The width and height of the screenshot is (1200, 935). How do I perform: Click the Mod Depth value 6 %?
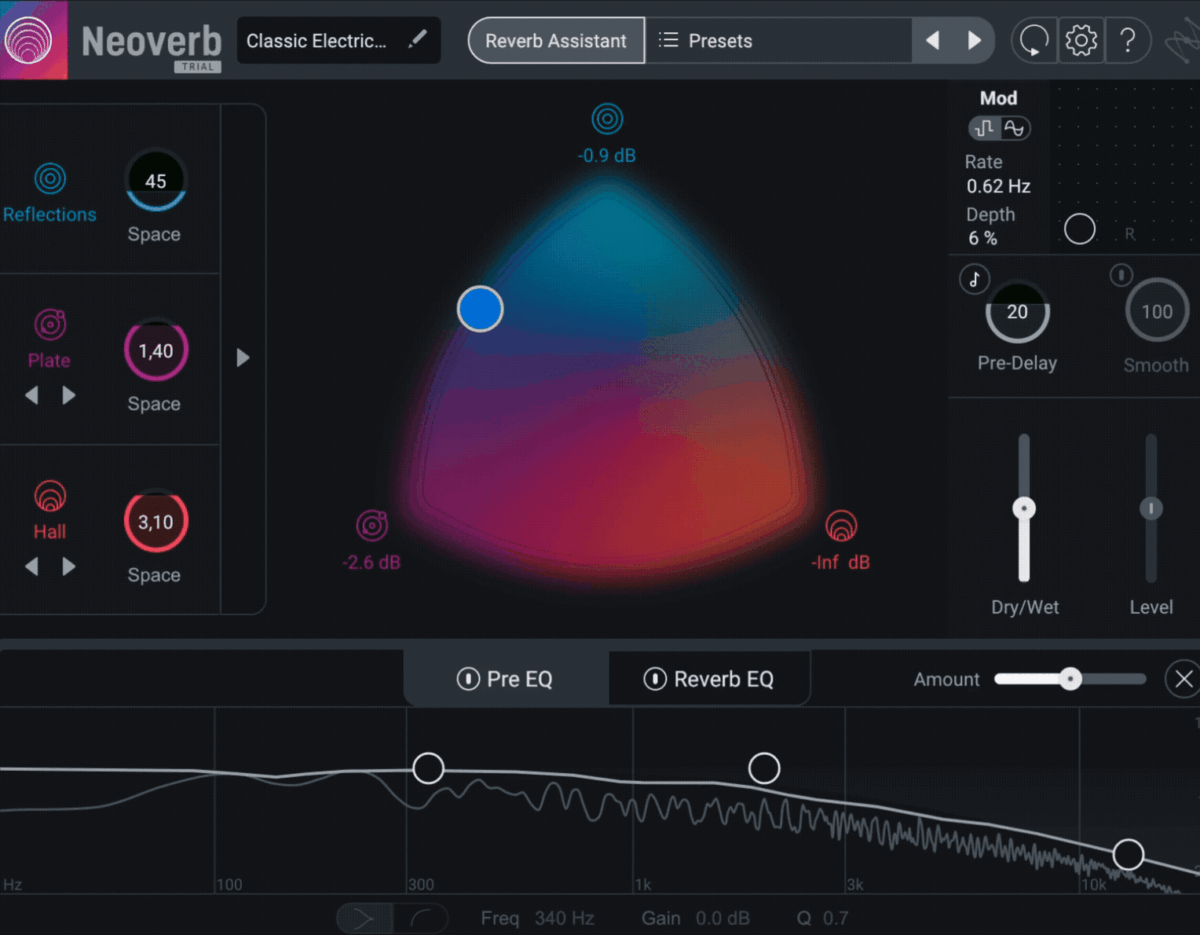click(x=982, y=238)
